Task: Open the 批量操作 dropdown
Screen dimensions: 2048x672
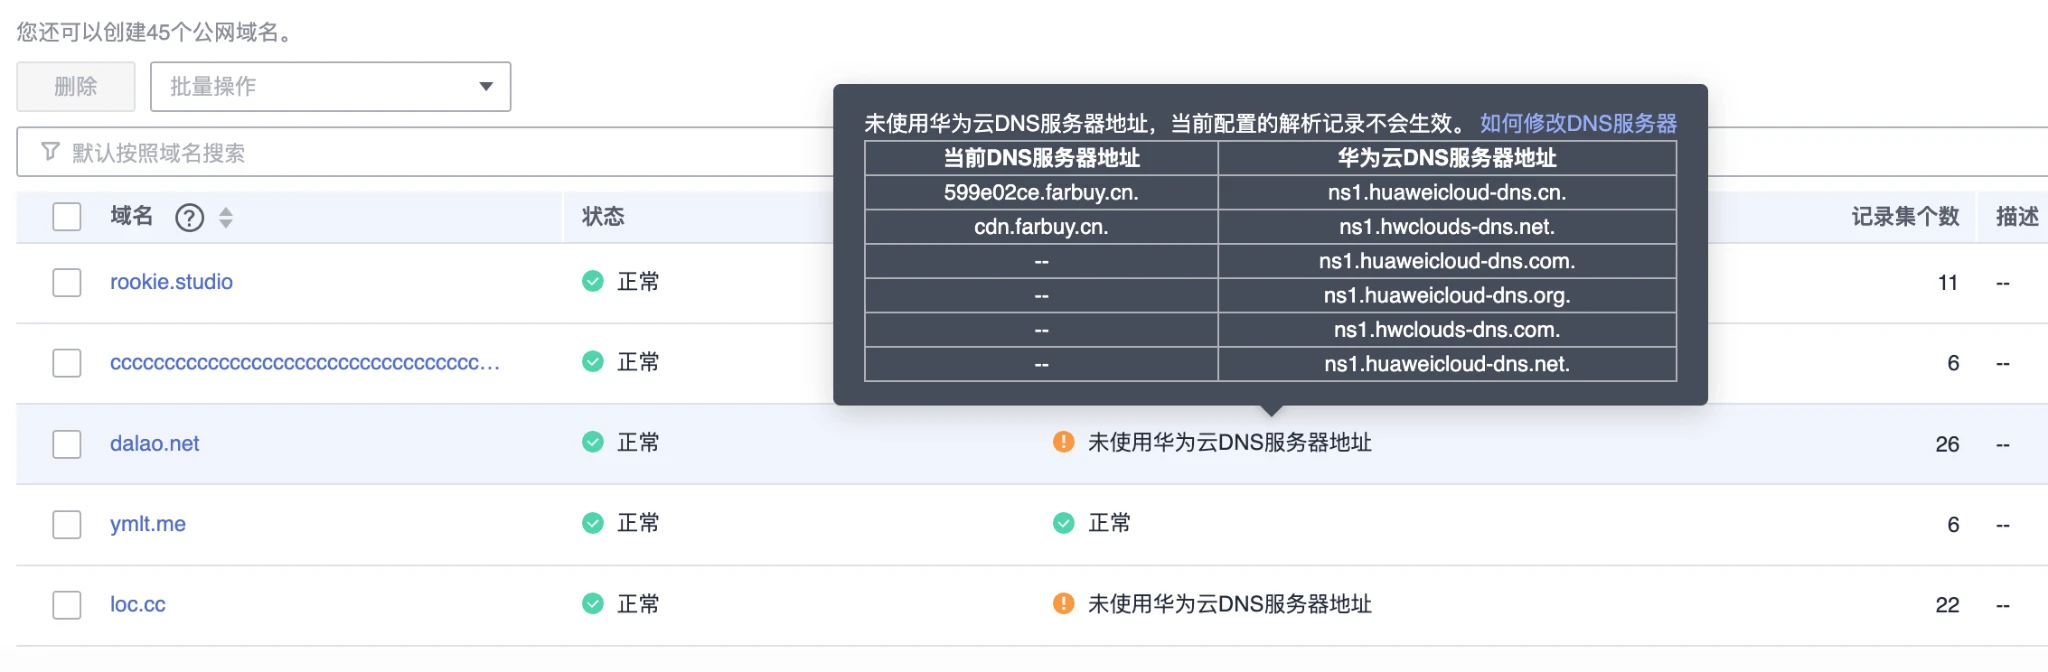Action: tap(330, 87)
